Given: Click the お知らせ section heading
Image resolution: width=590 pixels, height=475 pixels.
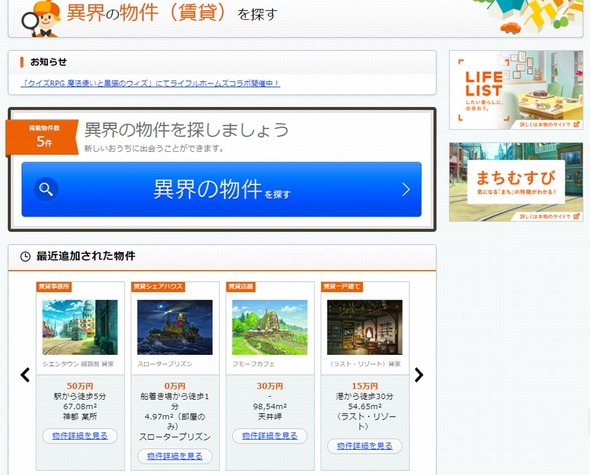Looking at the screenshot, I should pos(48,62).
